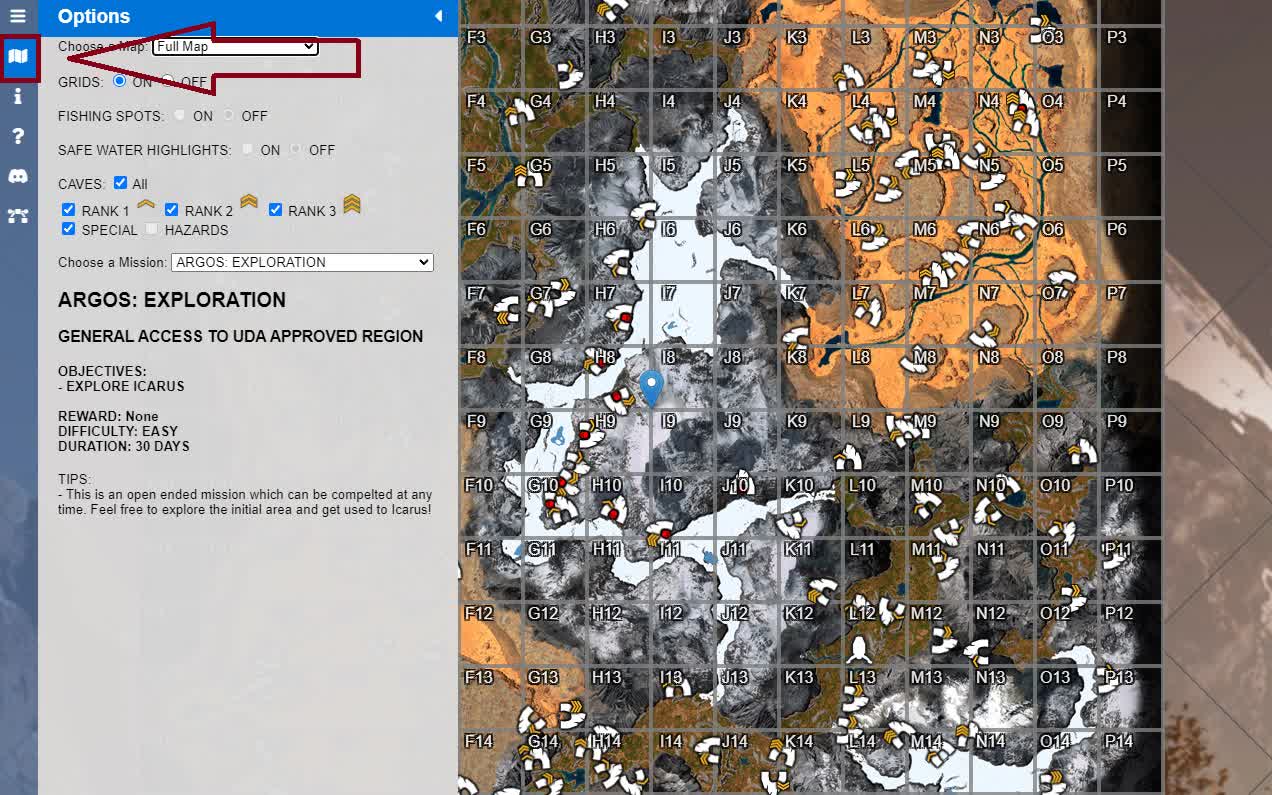Open the network diagram sidebar icon
1272x795 pixels.
coord(18,215)
